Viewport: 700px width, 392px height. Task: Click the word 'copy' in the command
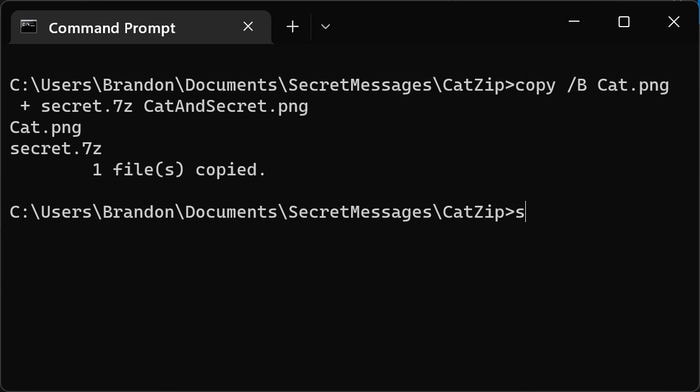[535, 86]
